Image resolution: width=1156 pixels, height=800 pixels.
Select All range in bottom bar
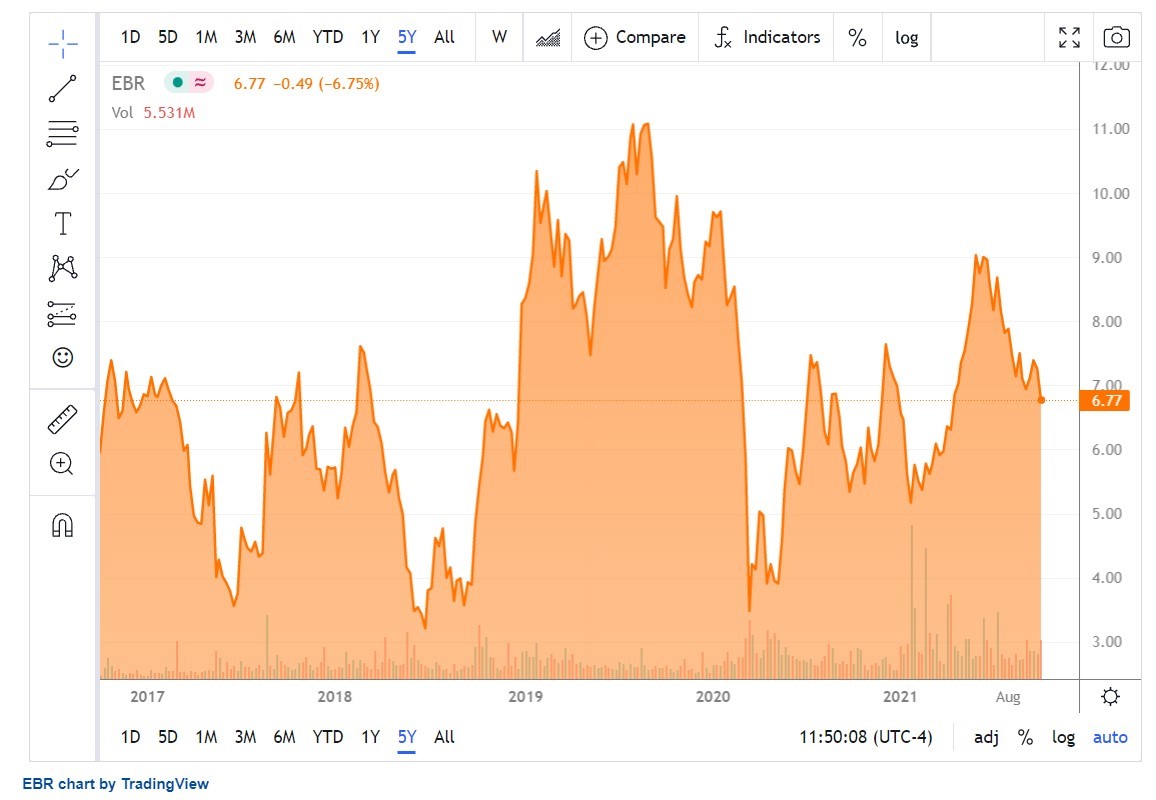[445, 737]
